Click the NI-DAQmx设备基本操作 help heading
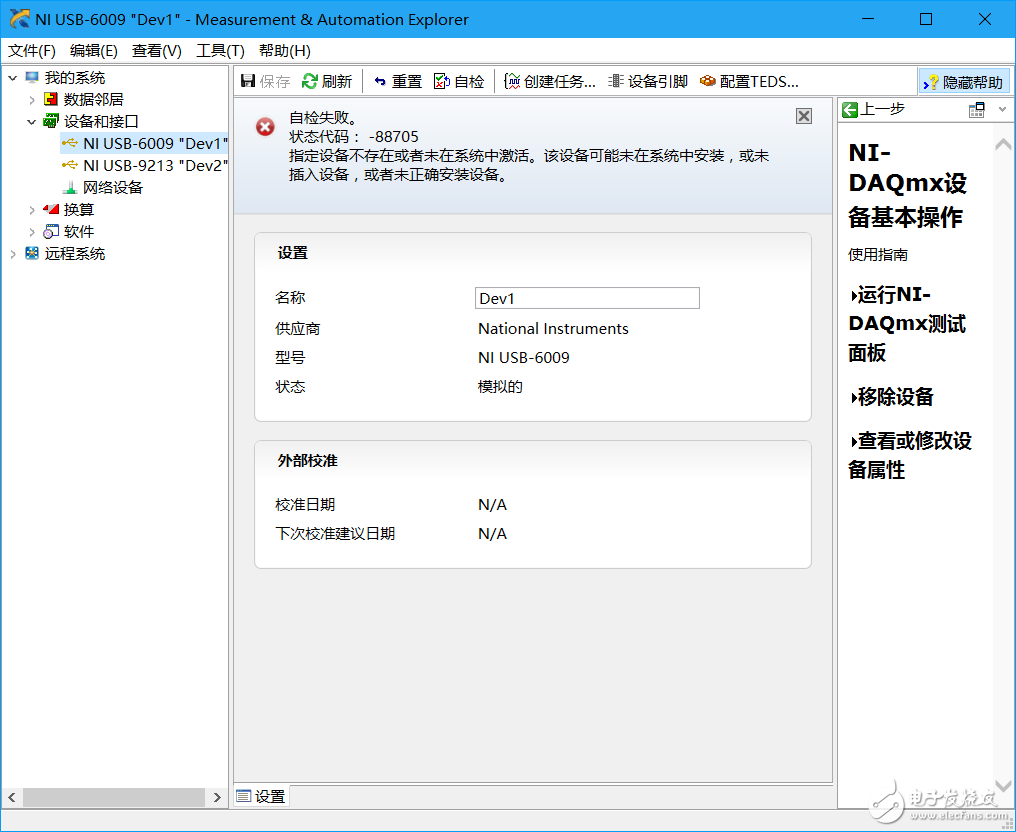 [x=907, y=184]
